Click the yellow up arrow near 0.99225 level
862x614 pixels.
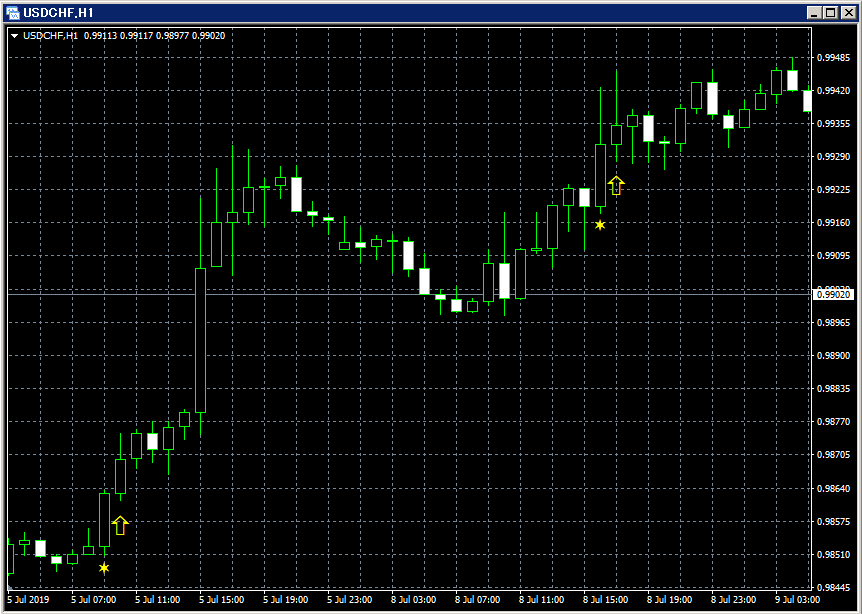point(616,185)
